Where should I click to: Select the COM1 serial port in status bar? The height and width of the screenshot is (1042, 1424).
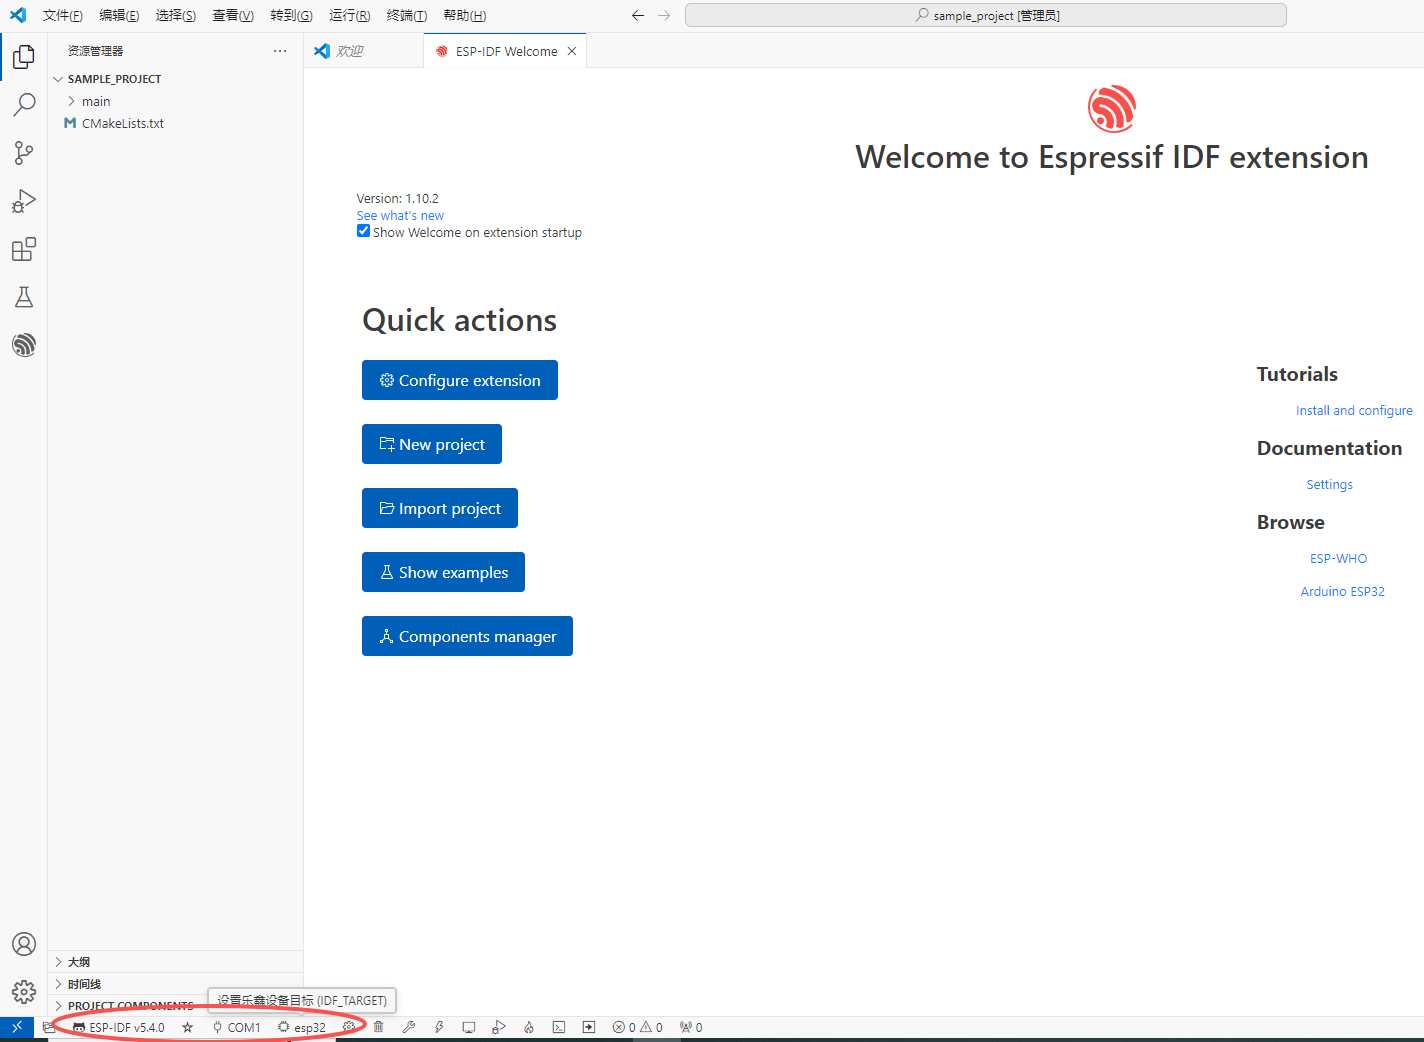coord(237,1027)
